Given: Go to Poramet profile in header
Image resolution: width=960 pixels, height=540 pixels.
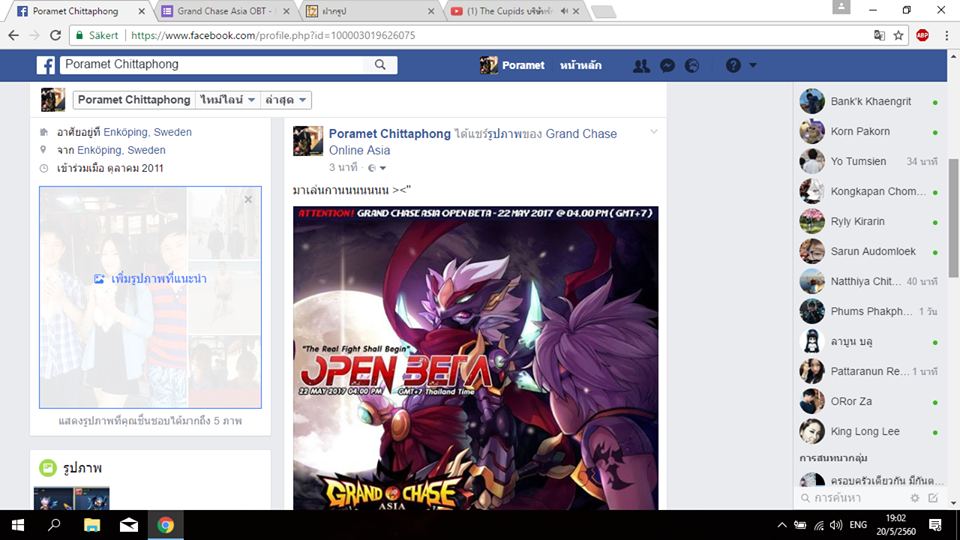Looking at the screenshot, I should coord(512,65).
